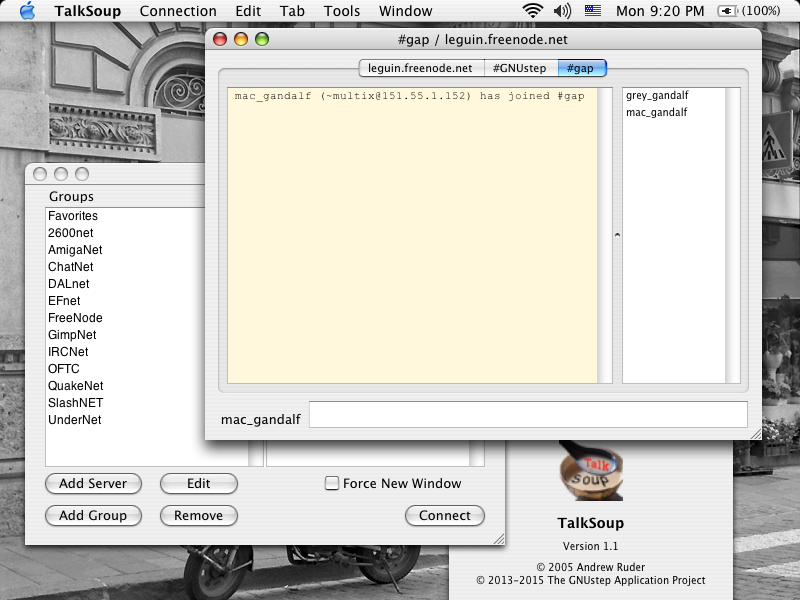800x600 pixels.
Task: Select the IRCNet group
Action: [x=124, y=352]
